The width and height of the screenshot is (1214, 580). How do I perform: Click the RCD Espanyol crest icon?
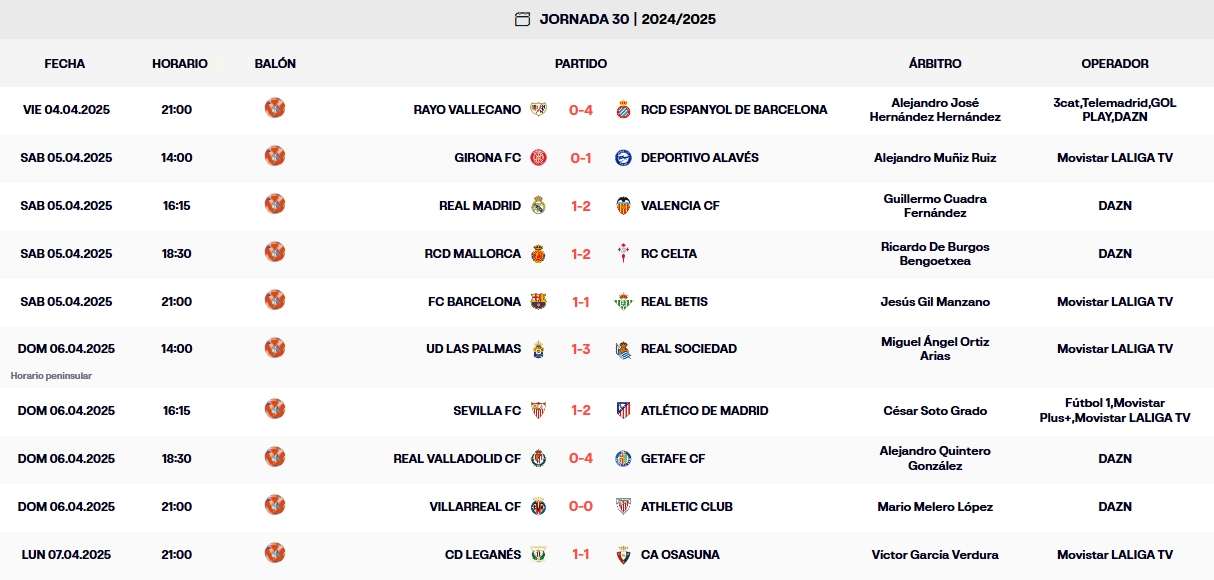tap(623, 110)
